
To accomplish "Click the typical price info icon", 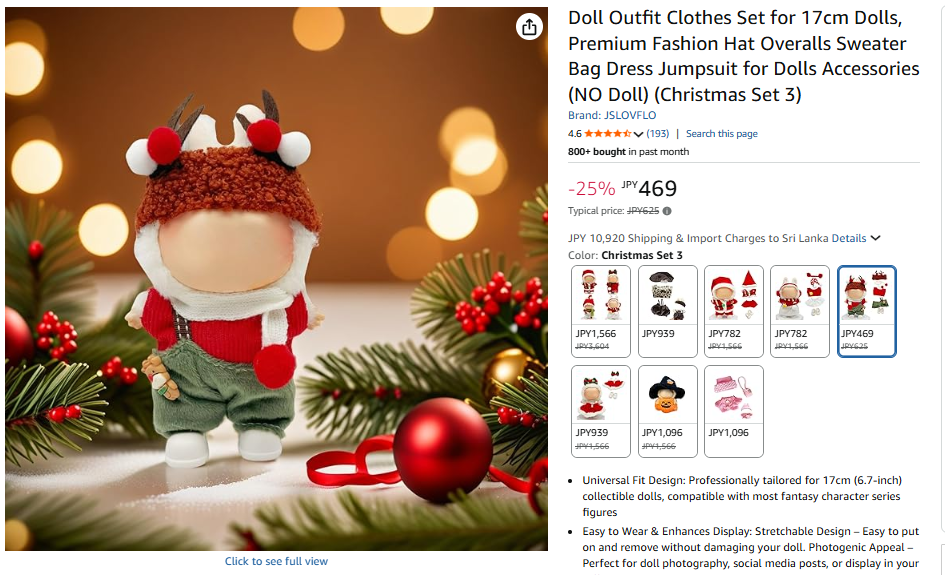I will pos(667,211).
